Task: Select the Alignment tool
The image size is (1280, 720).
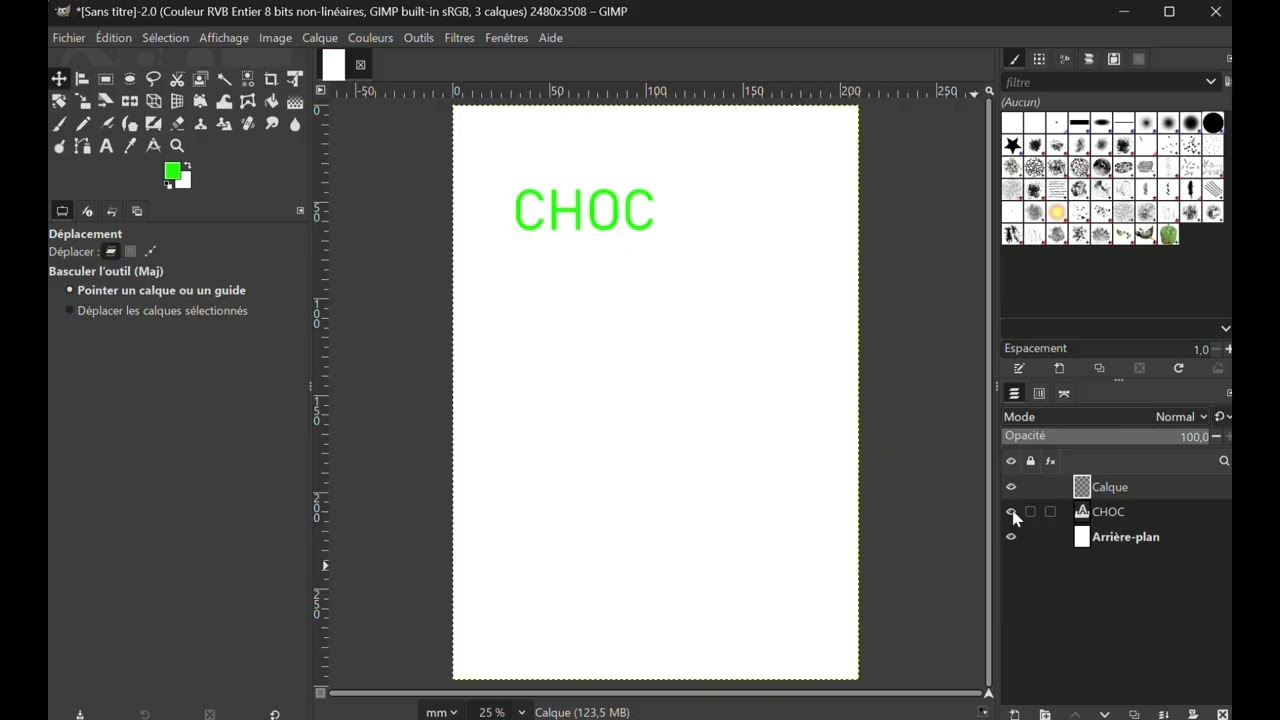Action: tap(82, 79)
